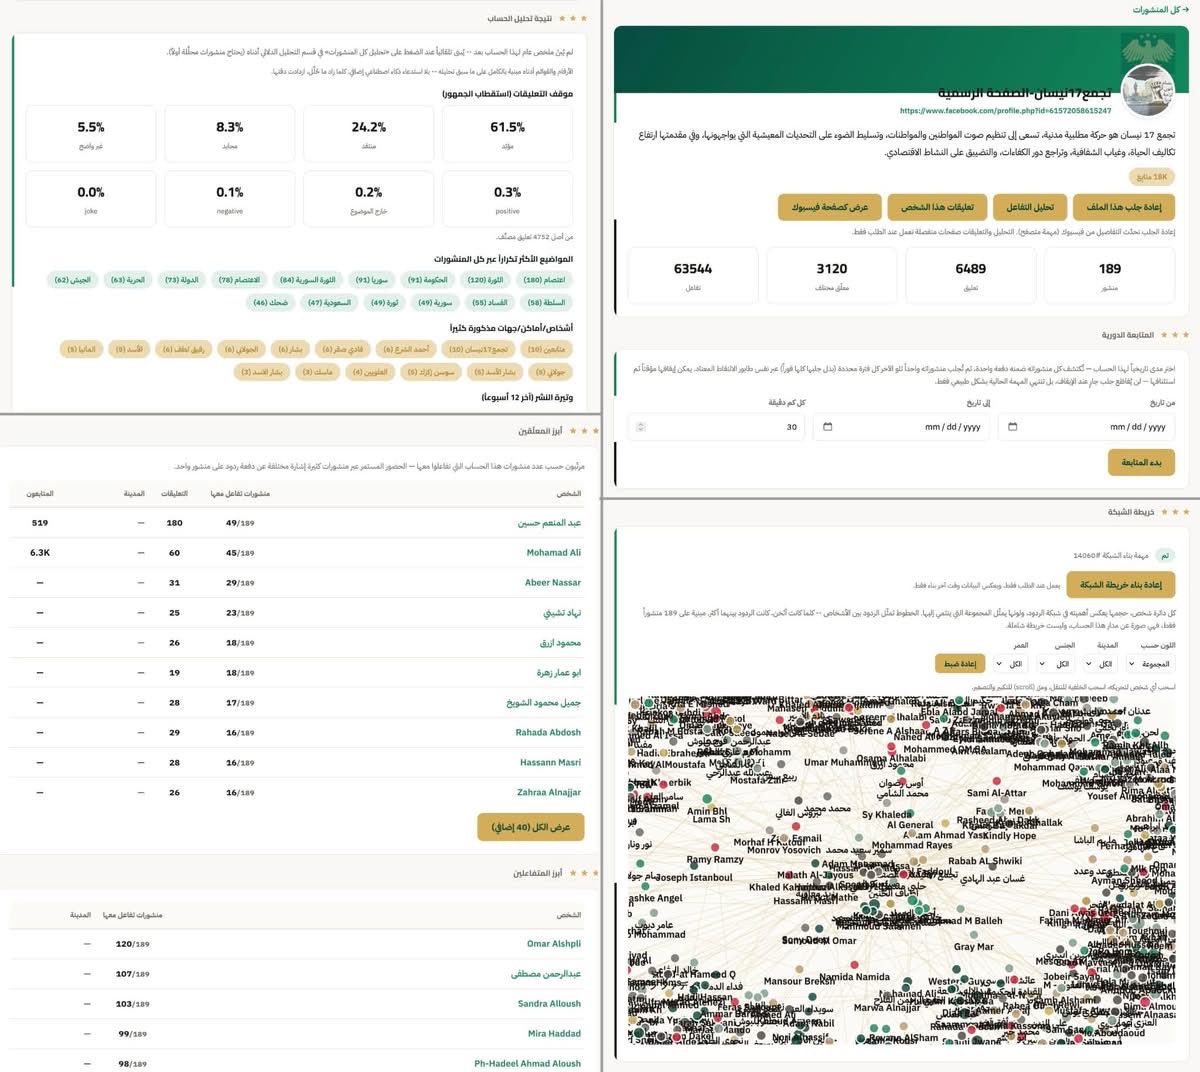The width and height of the screenshot is (1200, 1072).
Task: Open commenter Zahraa Alnajjar's profile
Action: tap(549, 793)
